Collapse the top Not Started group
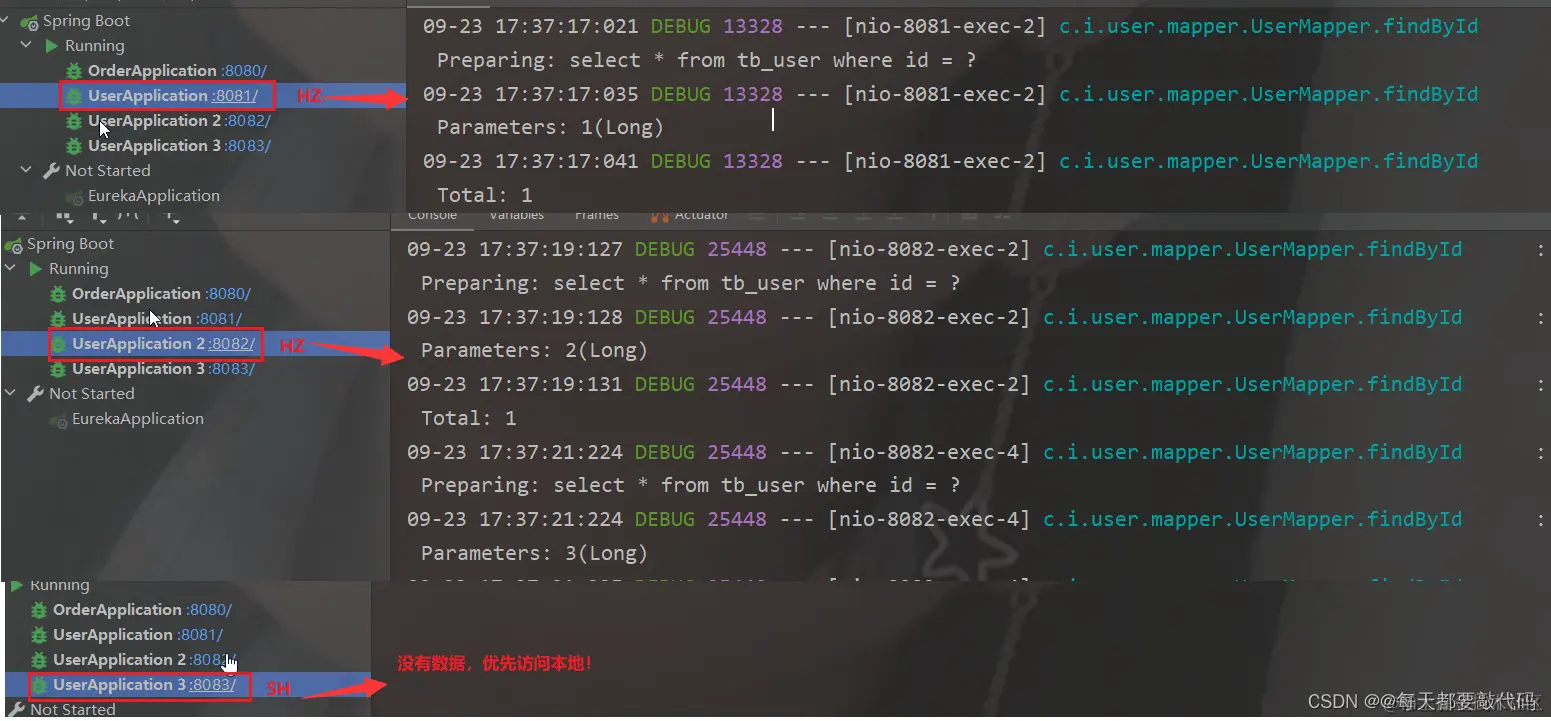 click(27, 171)
